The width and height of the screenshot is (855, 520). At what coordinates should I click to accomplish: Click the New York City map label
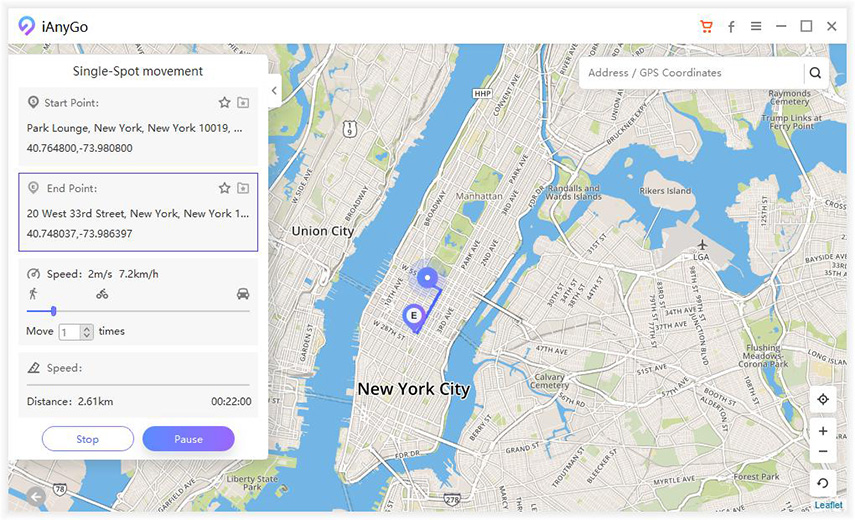tap(413, 389)
